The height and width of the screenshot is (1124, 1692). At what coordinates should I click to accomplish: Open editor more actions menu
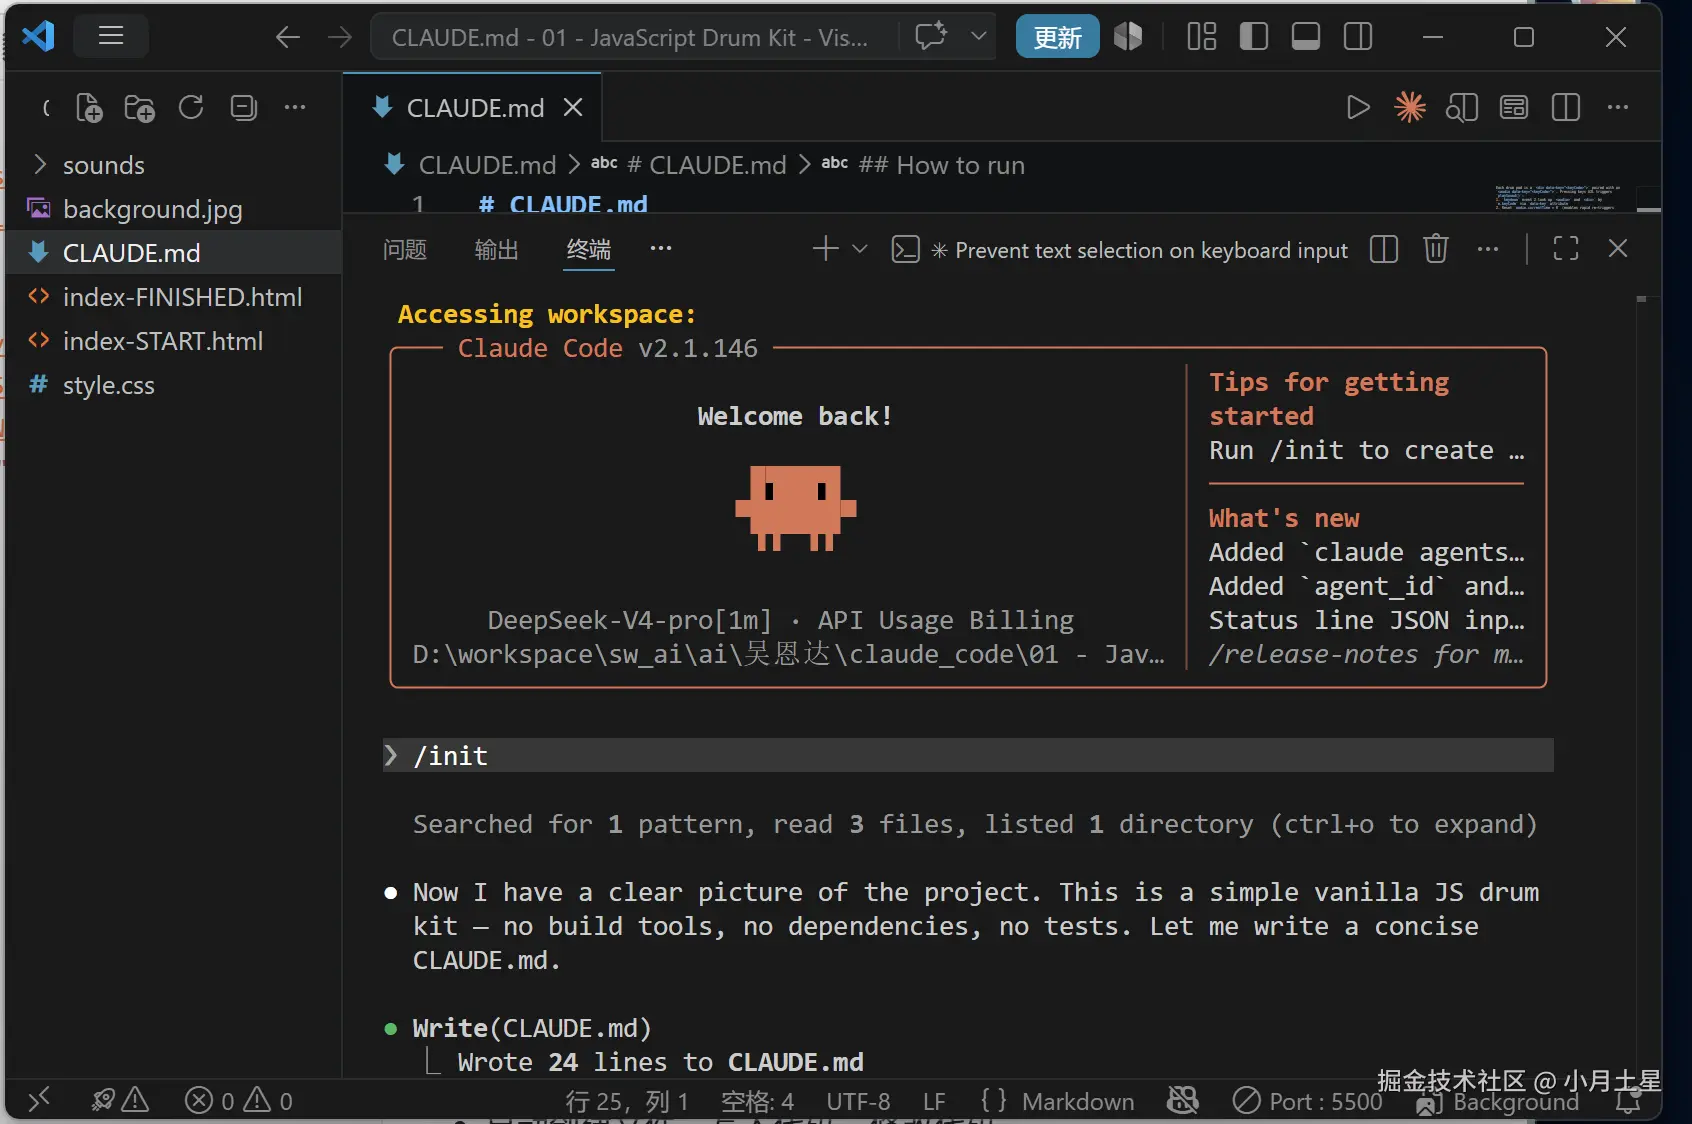click(1618, 107)
